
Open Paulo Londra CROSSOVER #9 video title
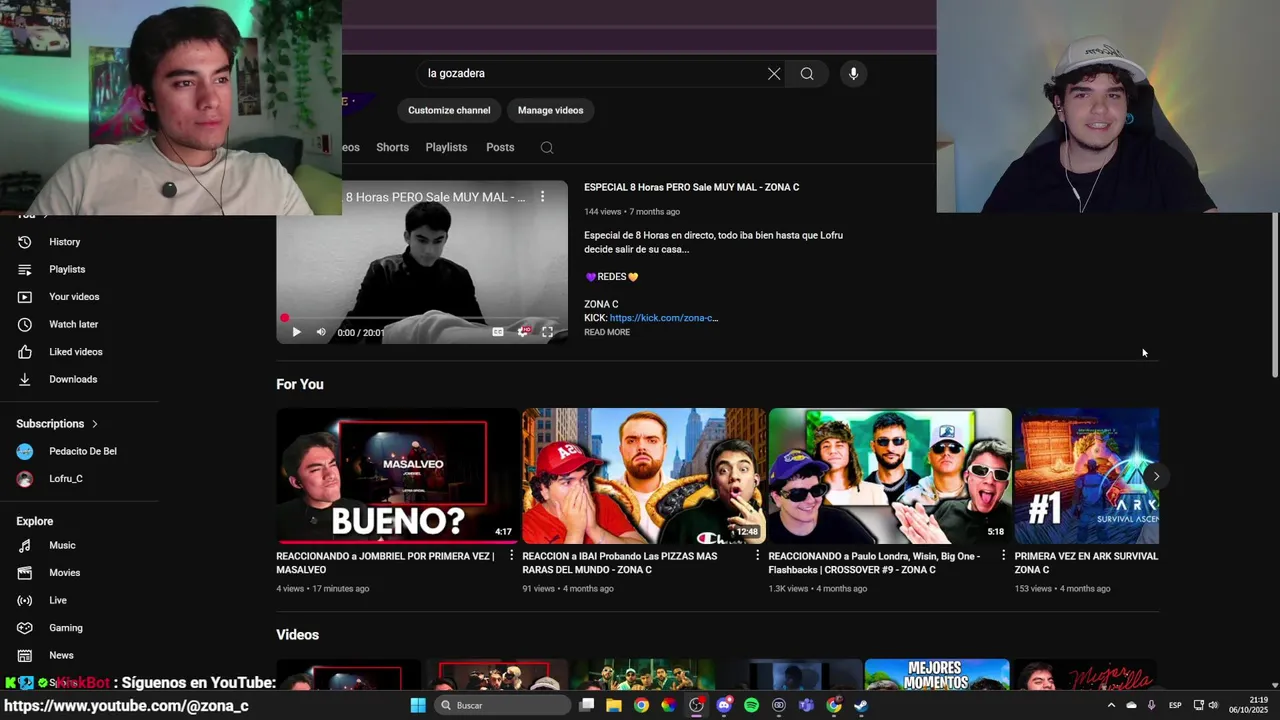[874, 563]
